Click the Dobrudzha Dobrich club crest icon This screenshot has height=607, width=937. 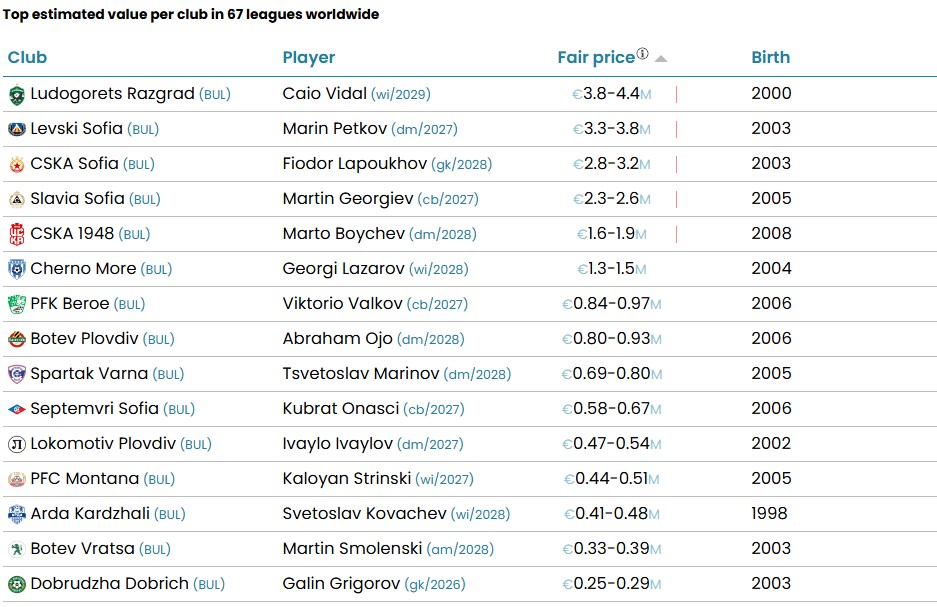point(17,585)
